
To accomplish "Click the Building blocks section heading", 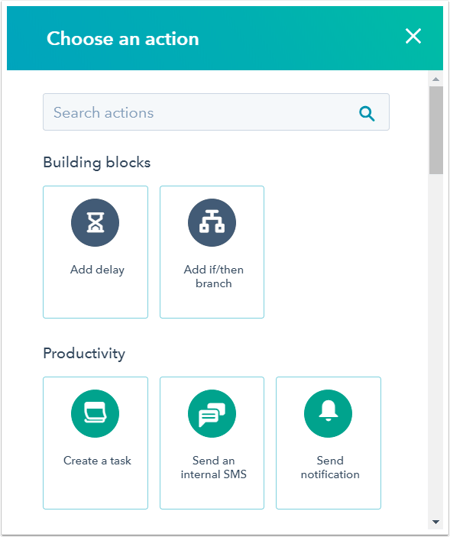I will tap(97, 163).
